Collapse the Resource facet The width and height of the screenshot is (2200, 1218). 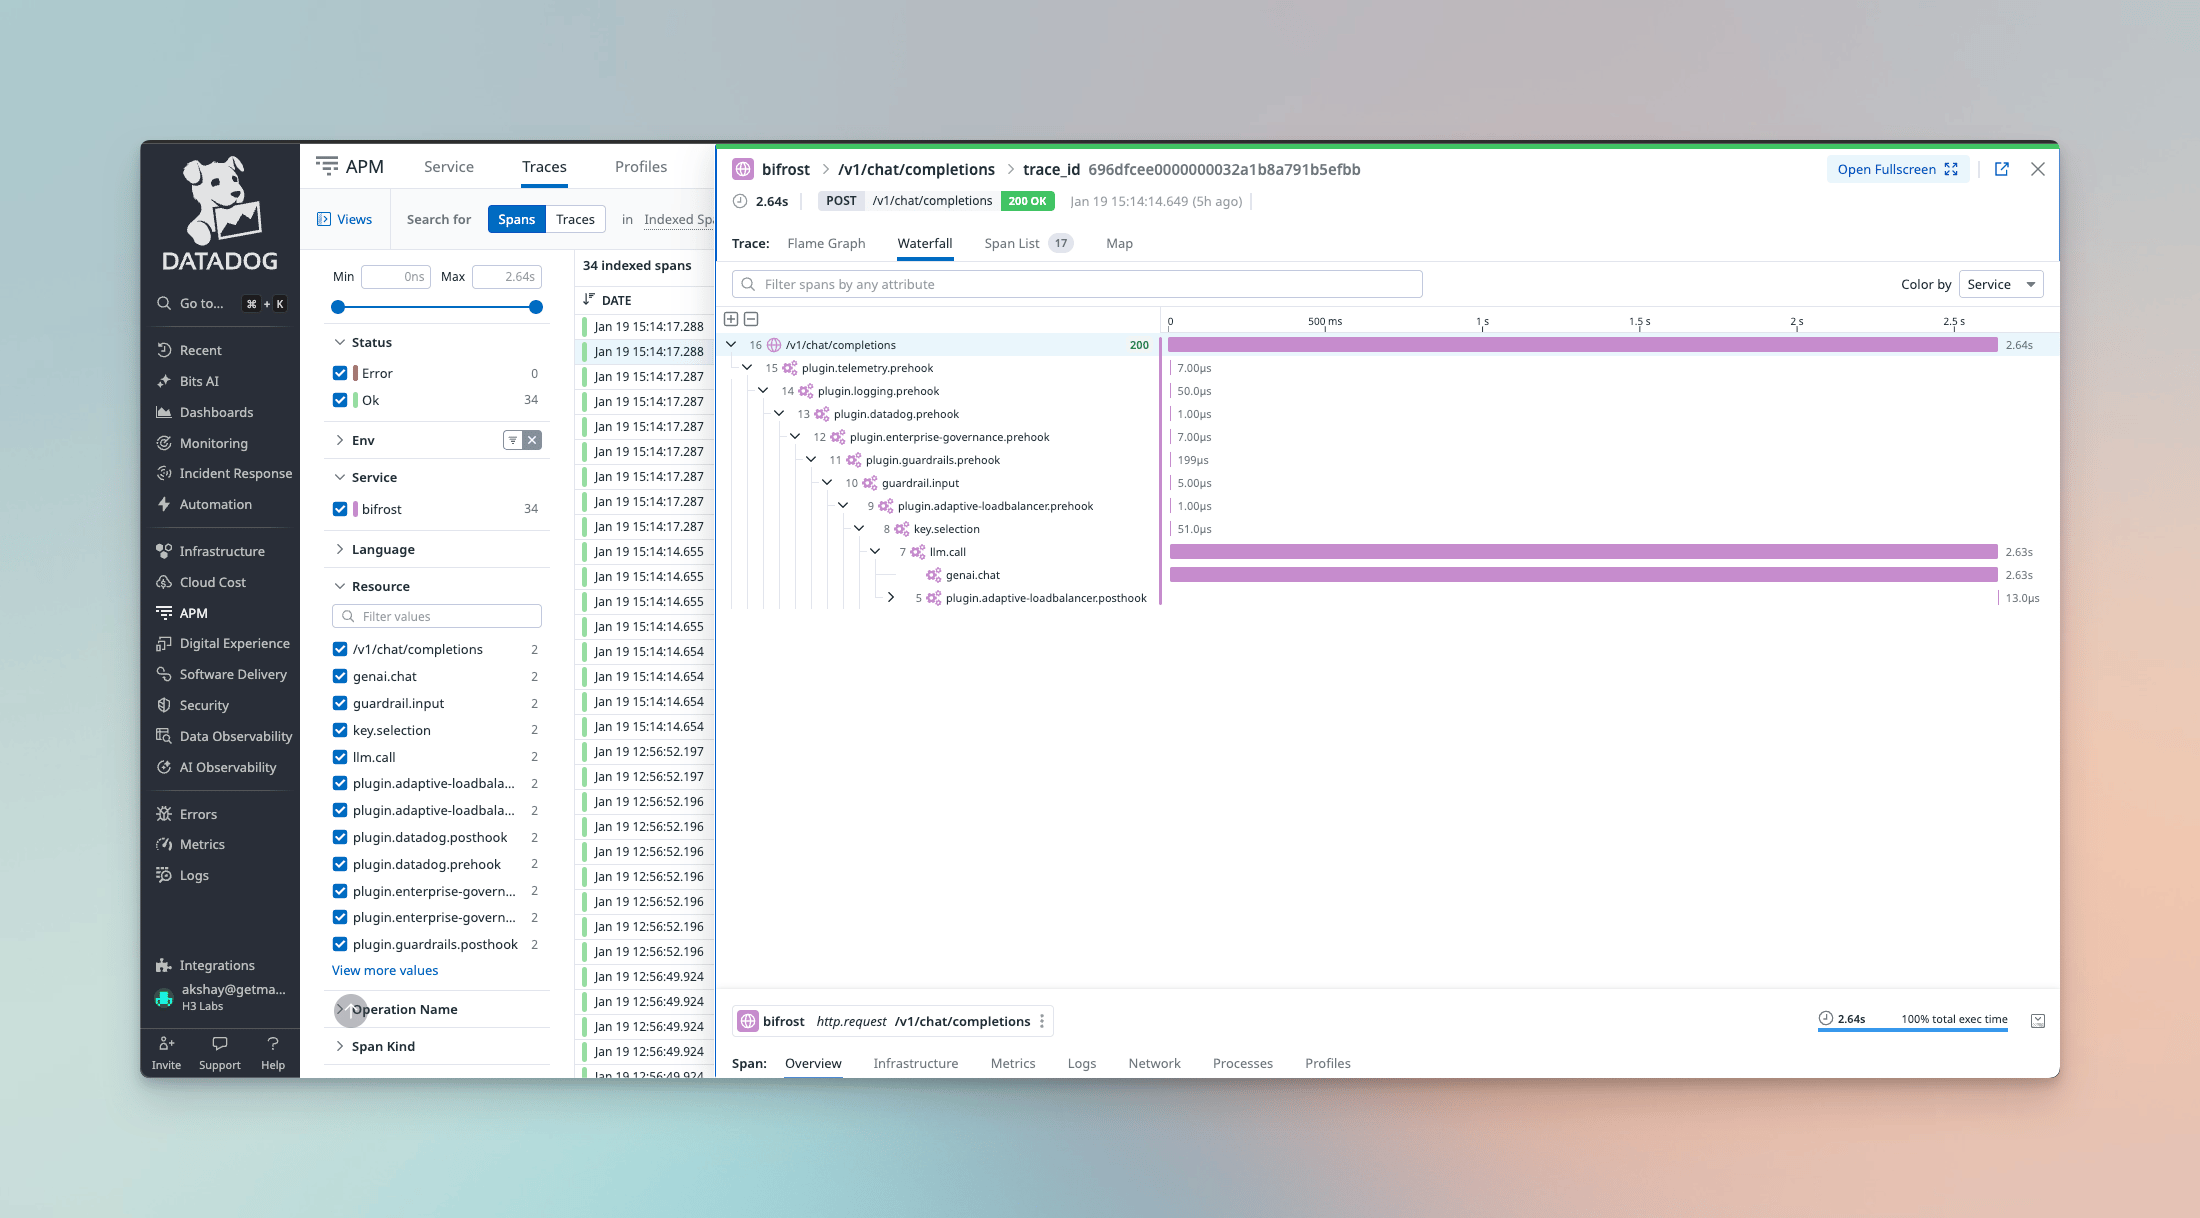coord(340,586)
